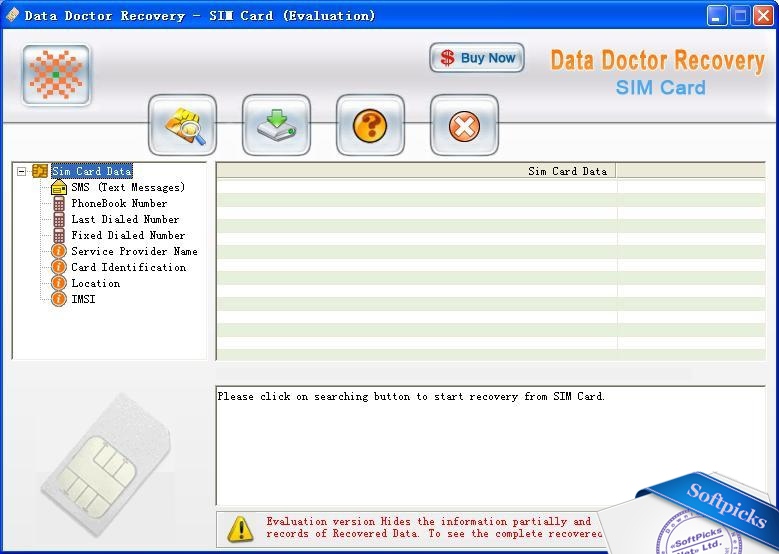
Task: Click the title bar application icon
Action: (x=12, y=15)
